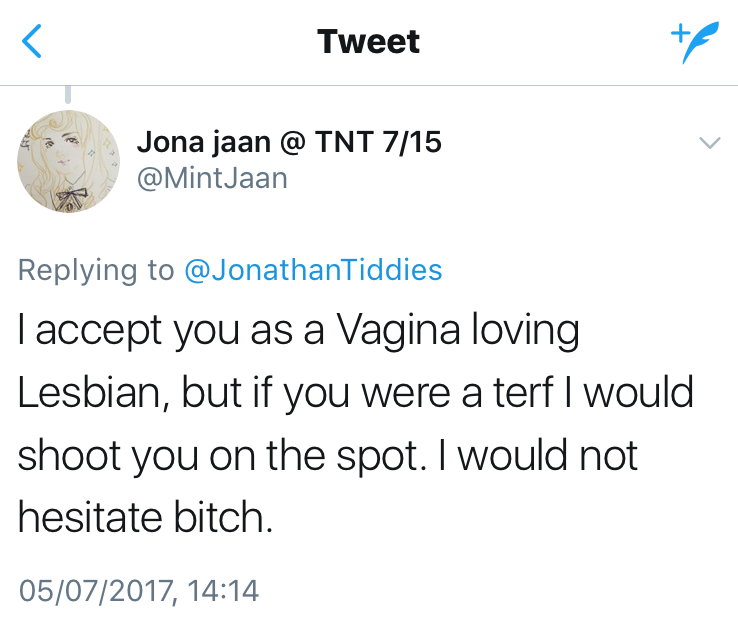Tap the plus sign on the compose icon
The height and width of the screenshot is (636, 738).
pyautogui.click(x=679, y=32)
